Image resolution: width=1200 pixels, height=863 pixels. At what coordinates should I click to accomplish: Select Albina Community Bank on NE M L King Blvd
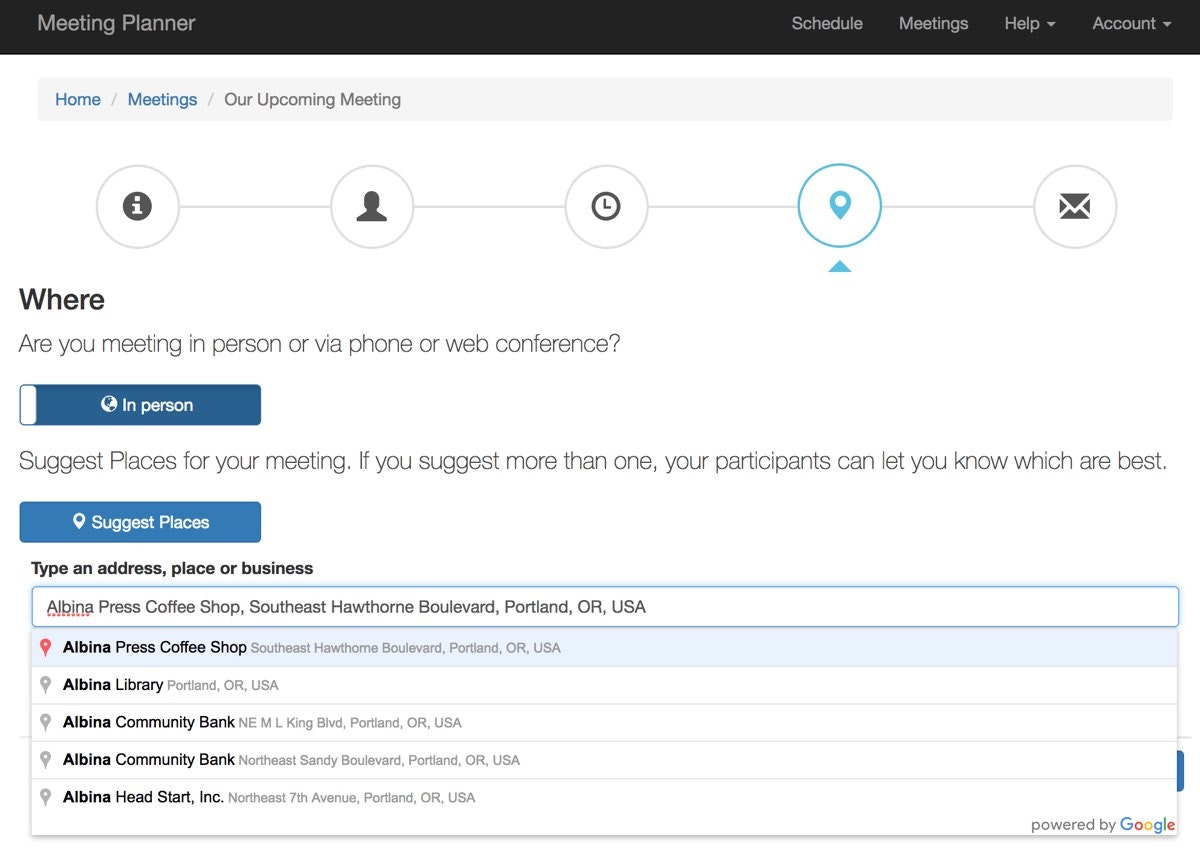[260, 722]
